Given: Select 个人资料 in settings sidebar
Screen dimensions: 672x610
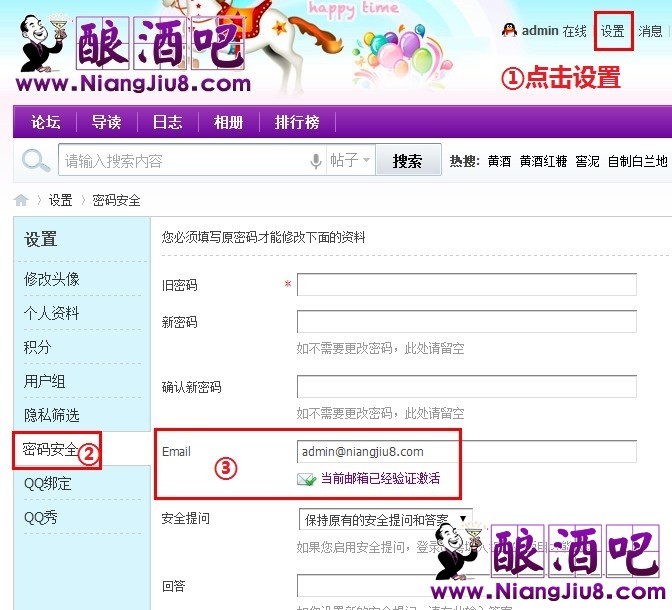Looking at the screenshot, I should (52, 313).
